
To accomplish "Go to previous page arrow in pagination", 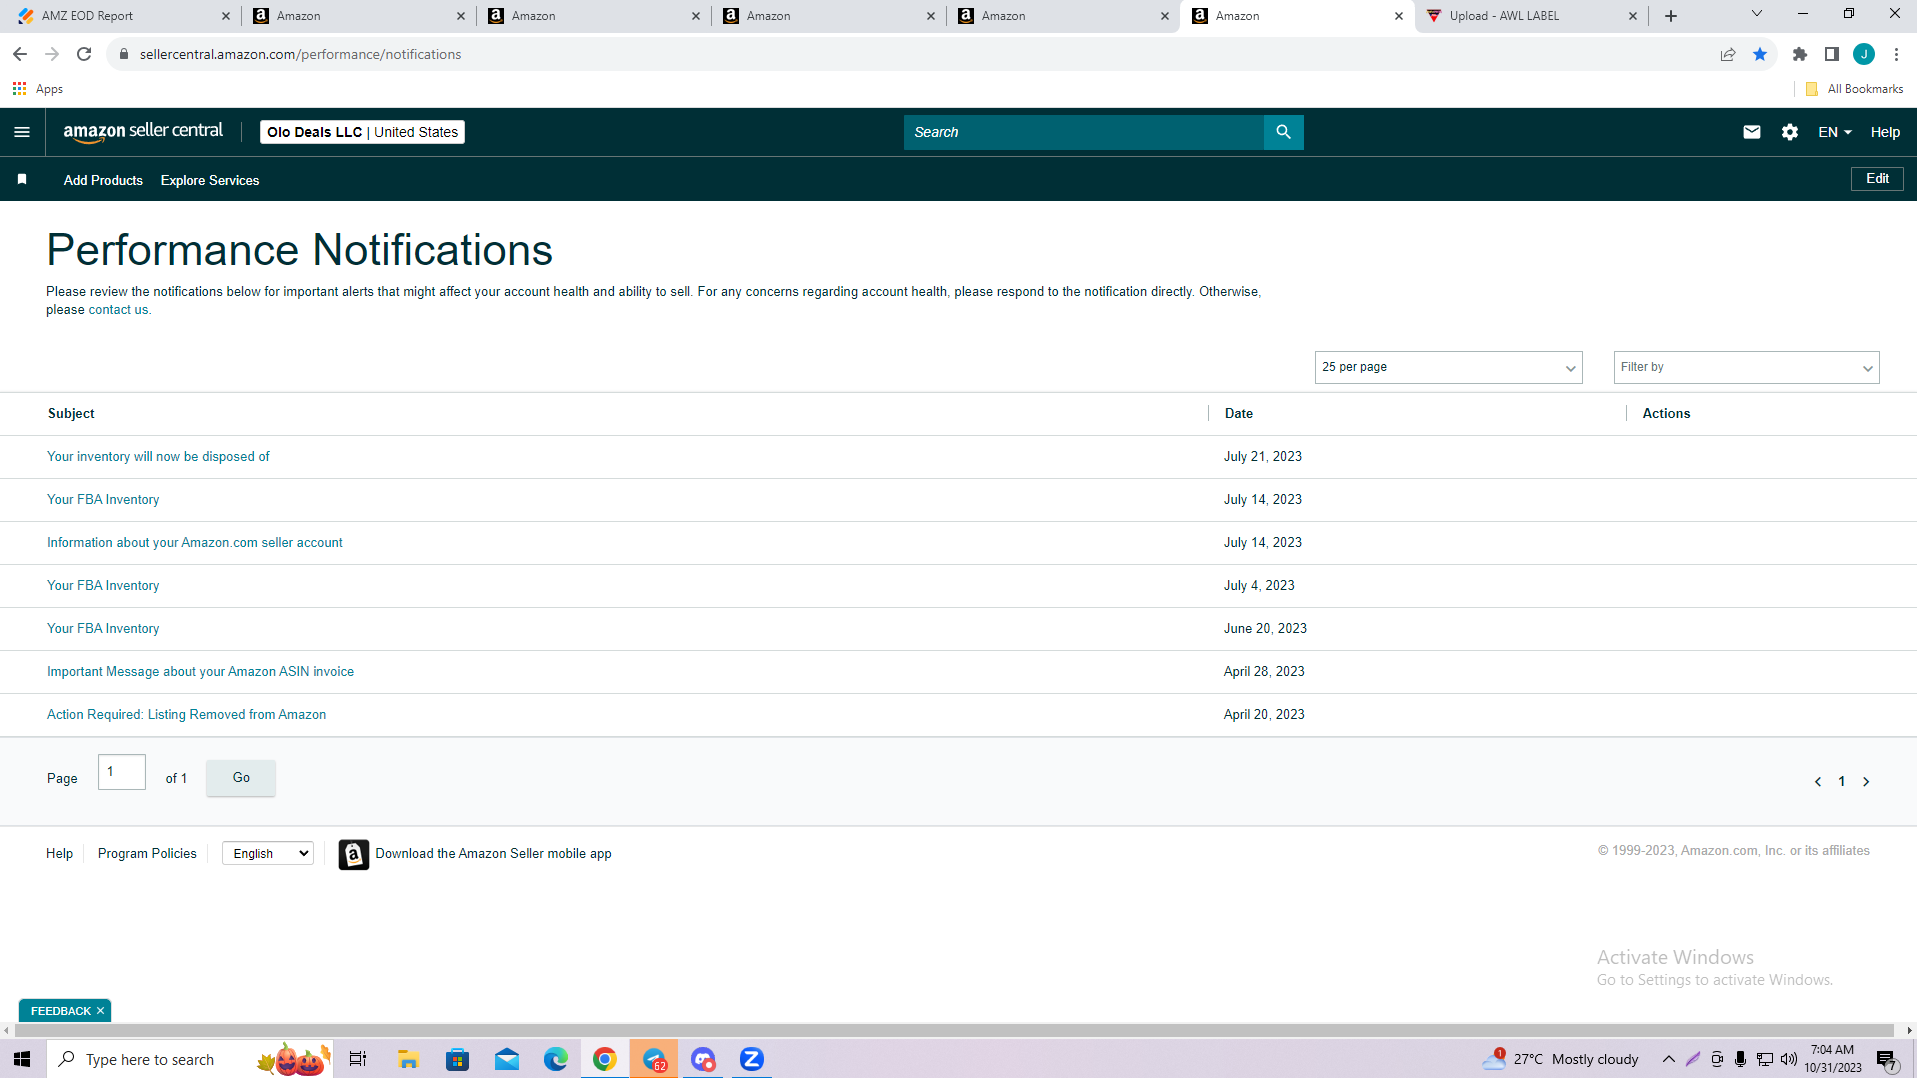I will click(x=1817, y=782).
